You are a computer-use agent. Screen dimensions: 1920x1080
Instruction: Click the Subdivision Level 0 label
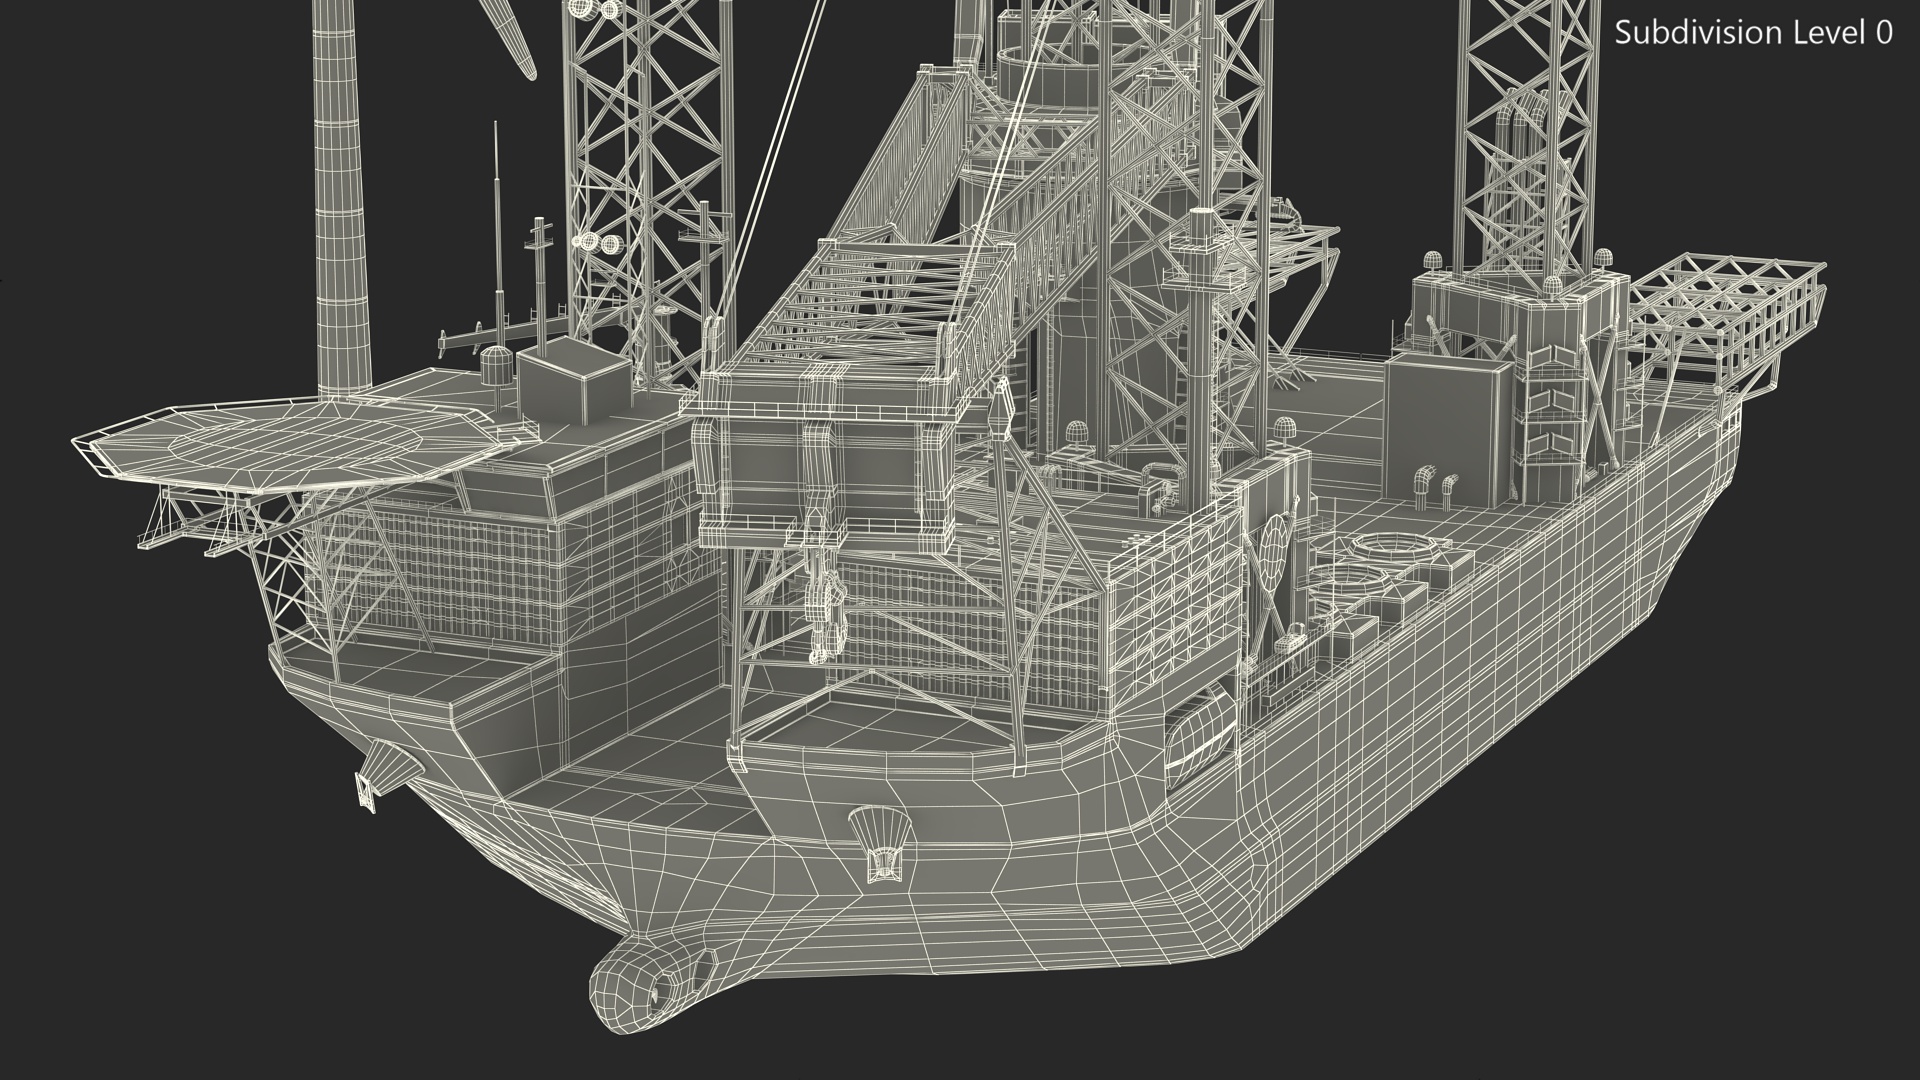[x=1753, y=33]
